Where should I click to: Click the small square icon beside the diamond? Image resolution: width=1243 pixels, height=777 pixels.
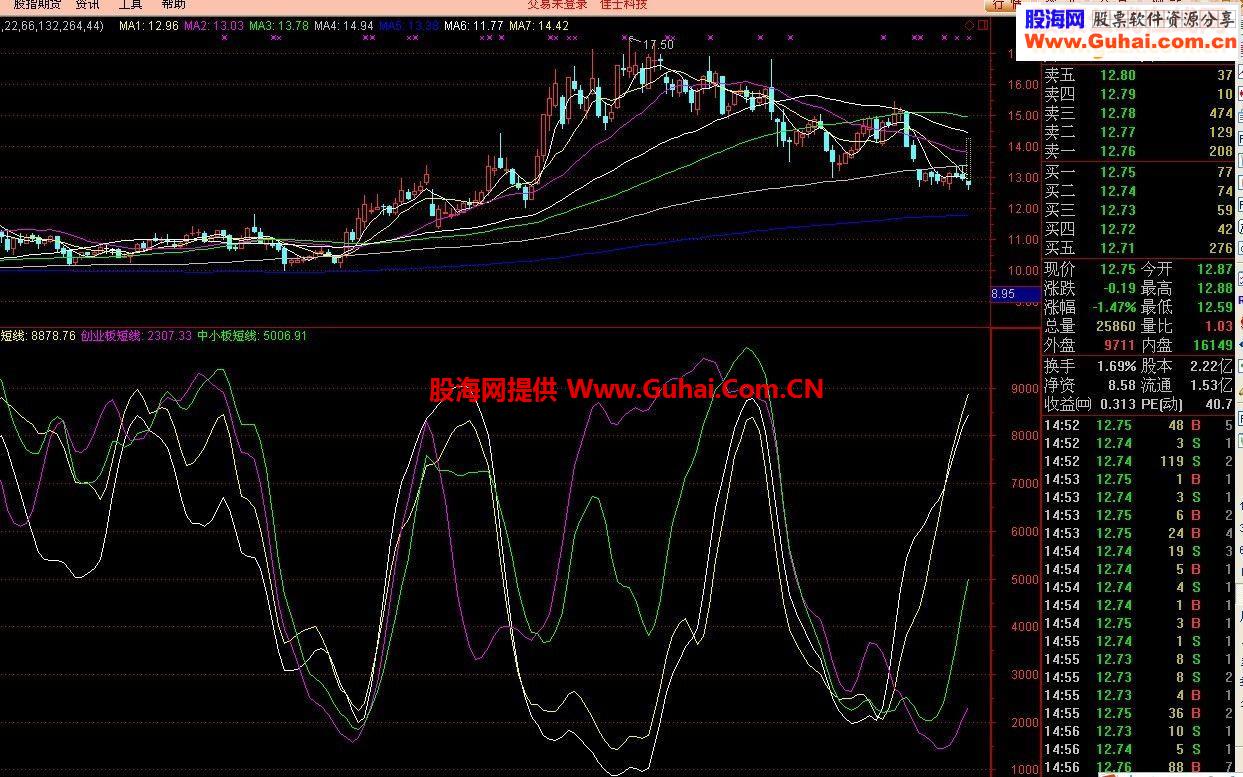point(982,25)
